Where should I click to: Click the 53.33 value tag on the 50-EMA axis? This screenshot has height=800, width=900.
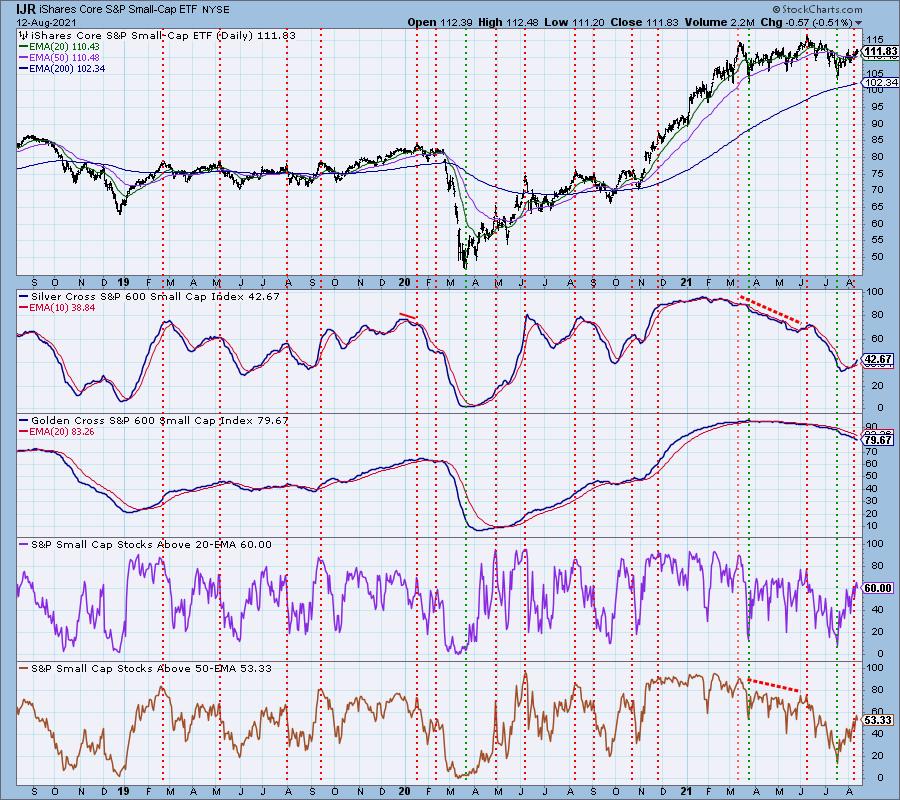878,720
